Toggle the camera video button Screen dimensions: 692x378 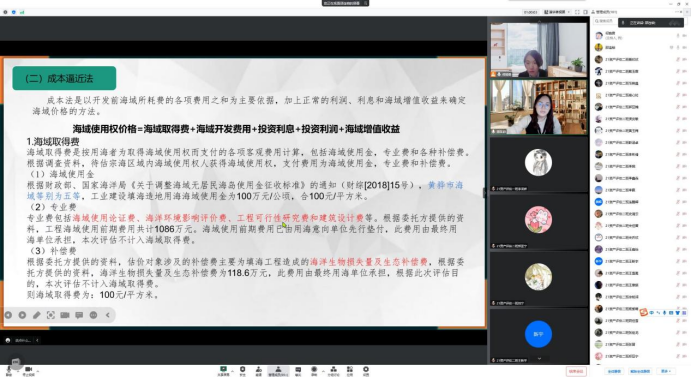[x=28, y=371]
